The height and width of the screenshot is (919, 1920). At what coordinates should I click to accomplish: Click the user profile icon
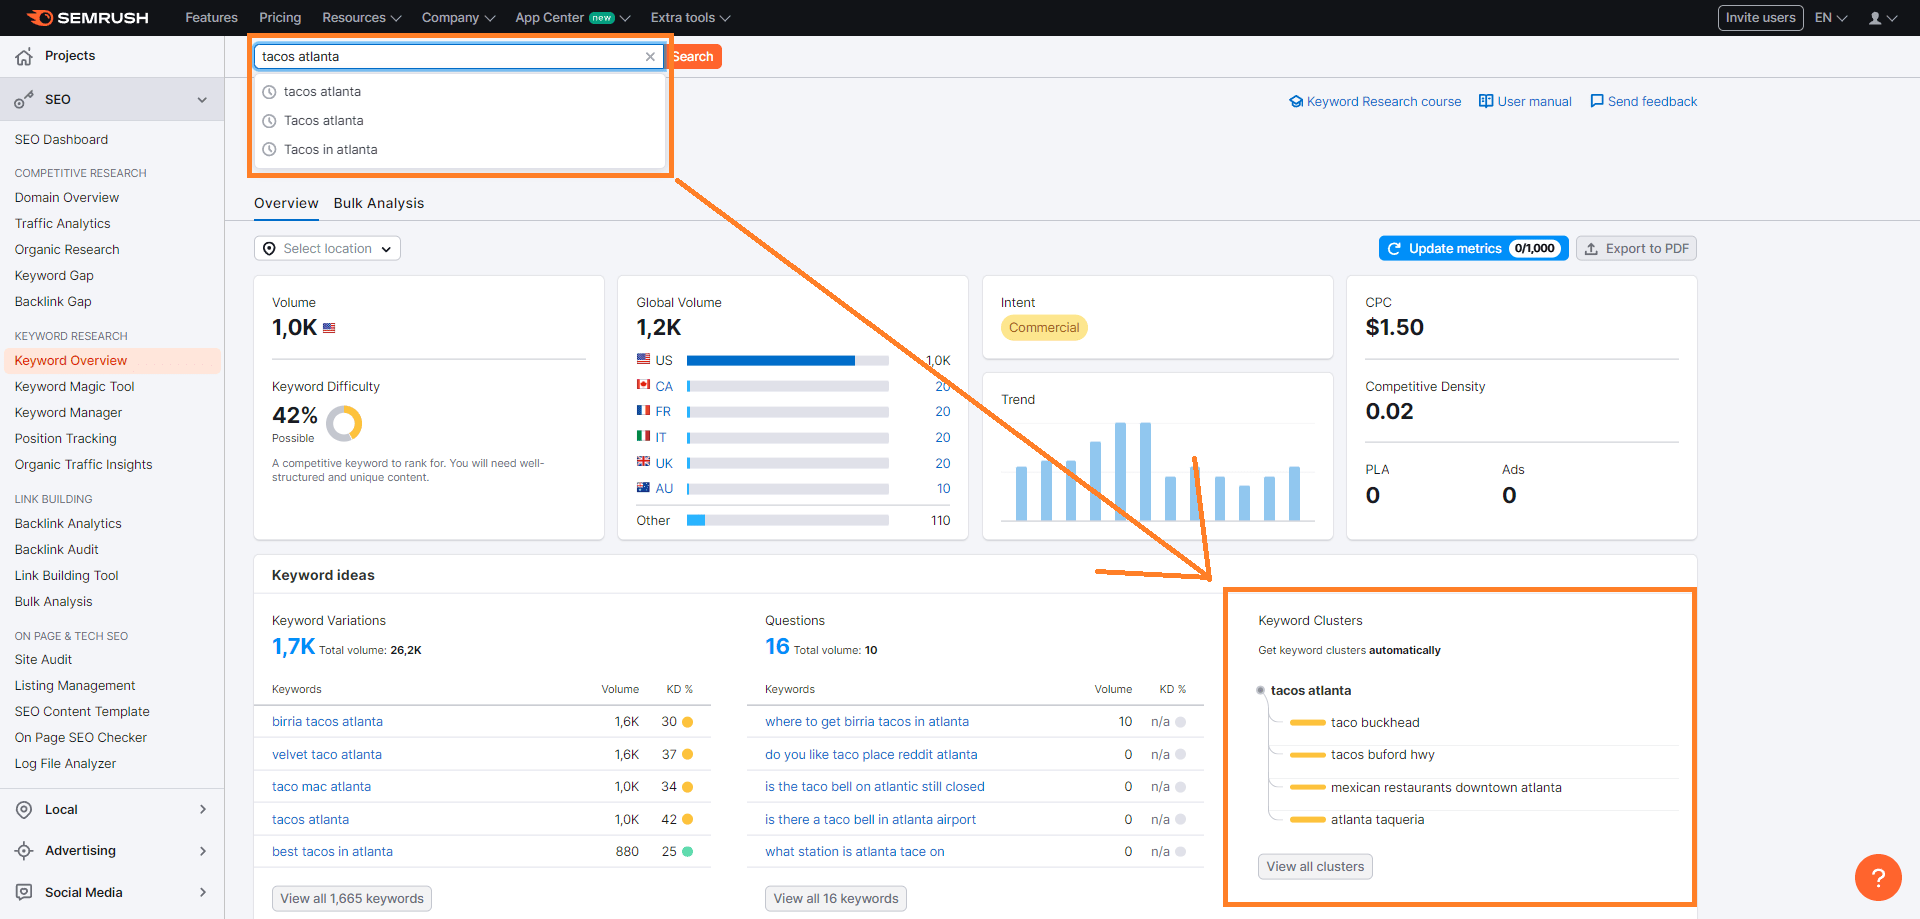1875,18
